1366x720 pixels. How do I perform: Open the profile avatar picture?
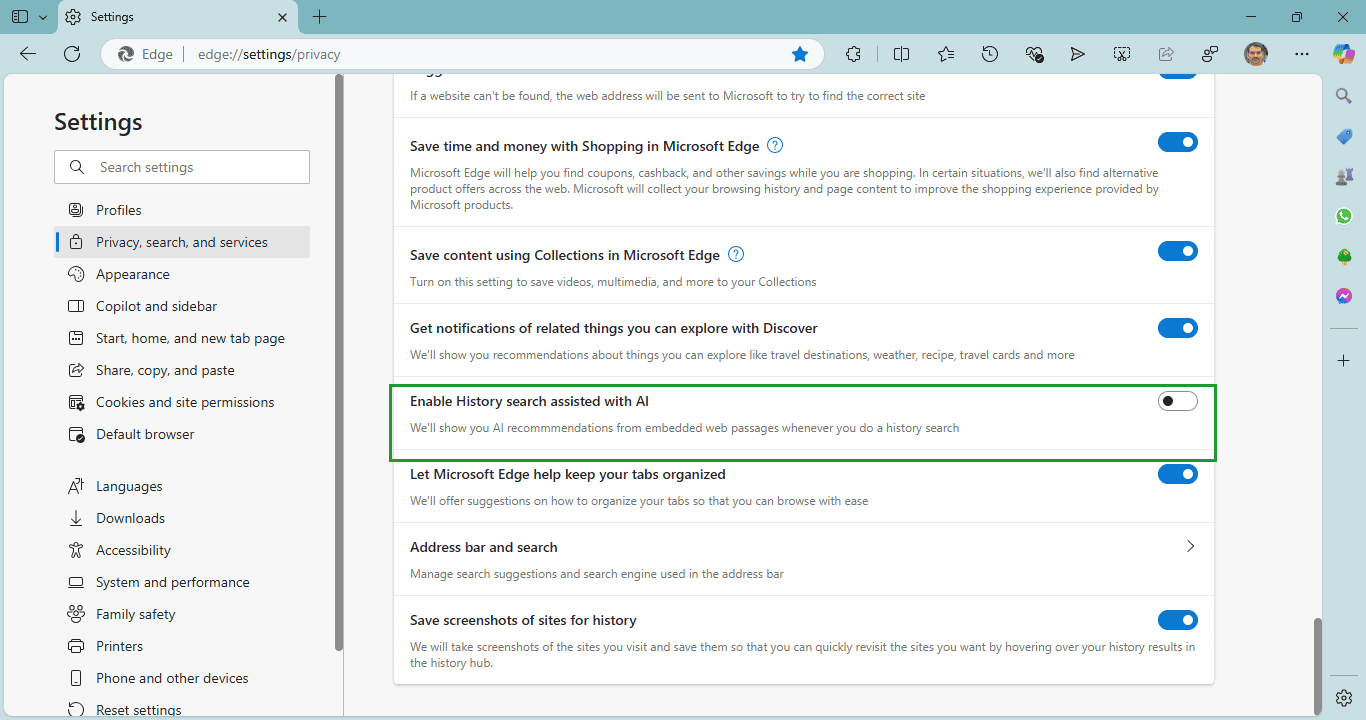[1256, 54]
